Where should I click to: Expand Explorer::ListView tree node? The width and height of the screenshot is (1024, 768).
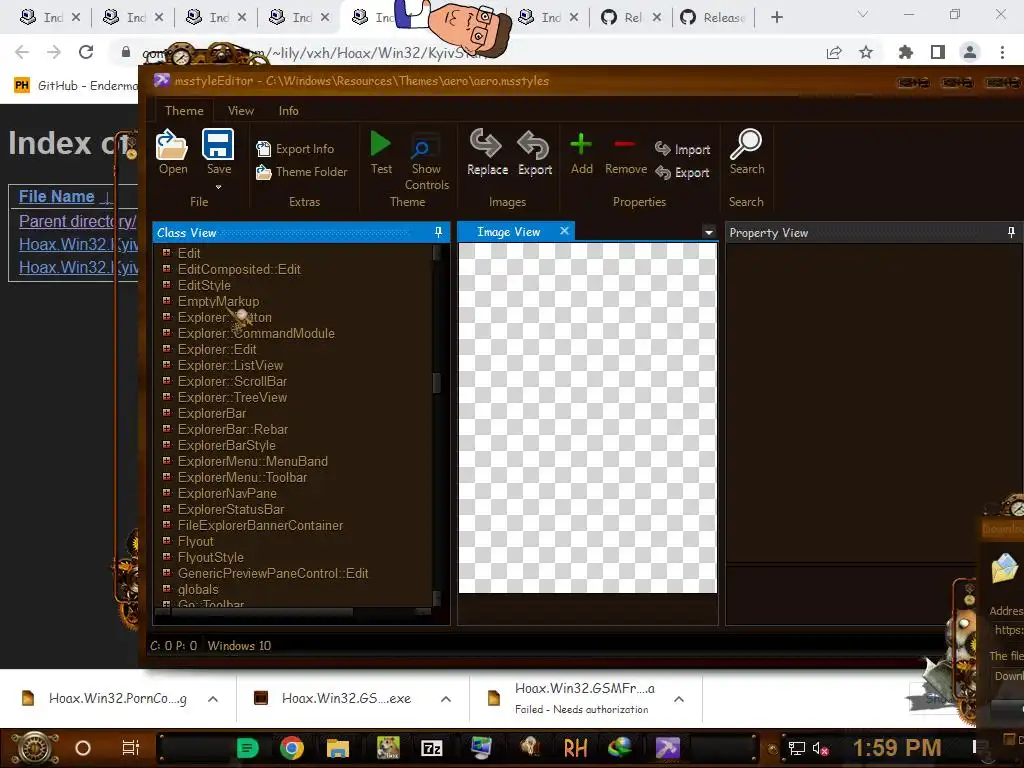[x=167, y=364]
